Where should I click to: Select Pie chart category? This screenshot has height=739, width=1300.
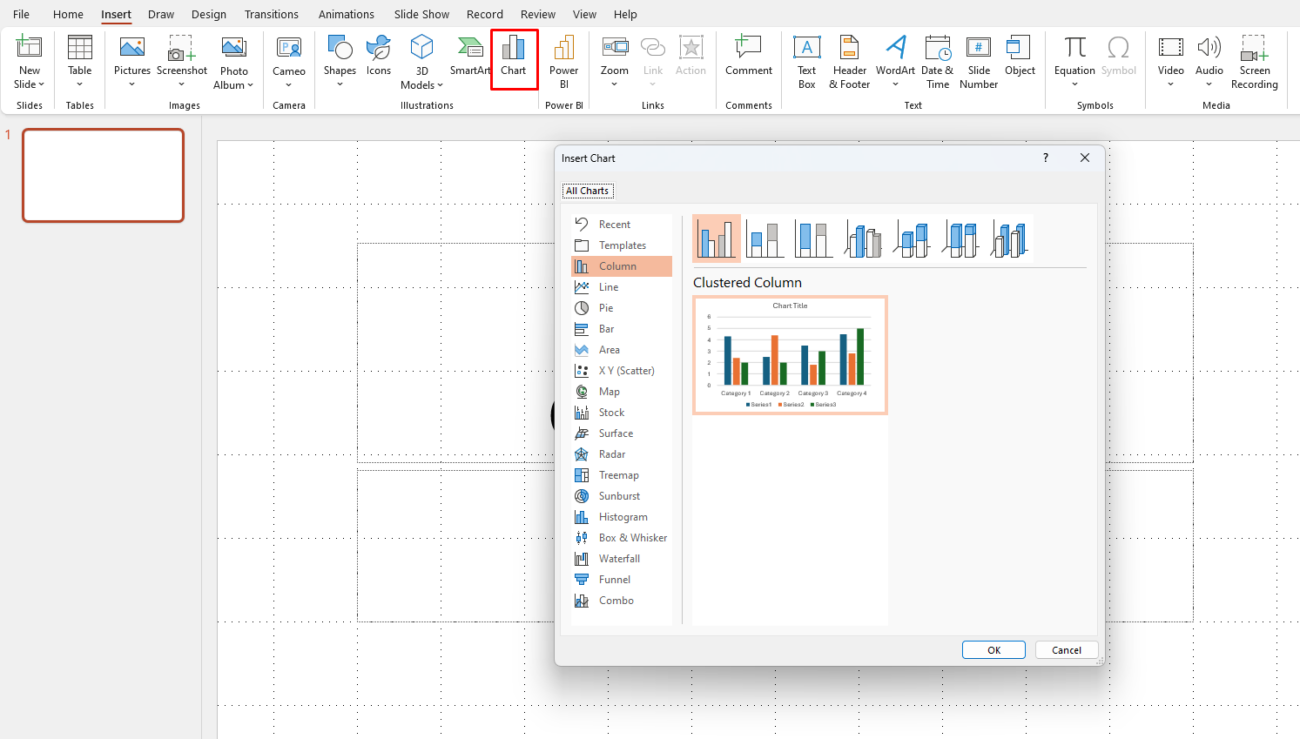pyautogui.click(x=621, y=308)
